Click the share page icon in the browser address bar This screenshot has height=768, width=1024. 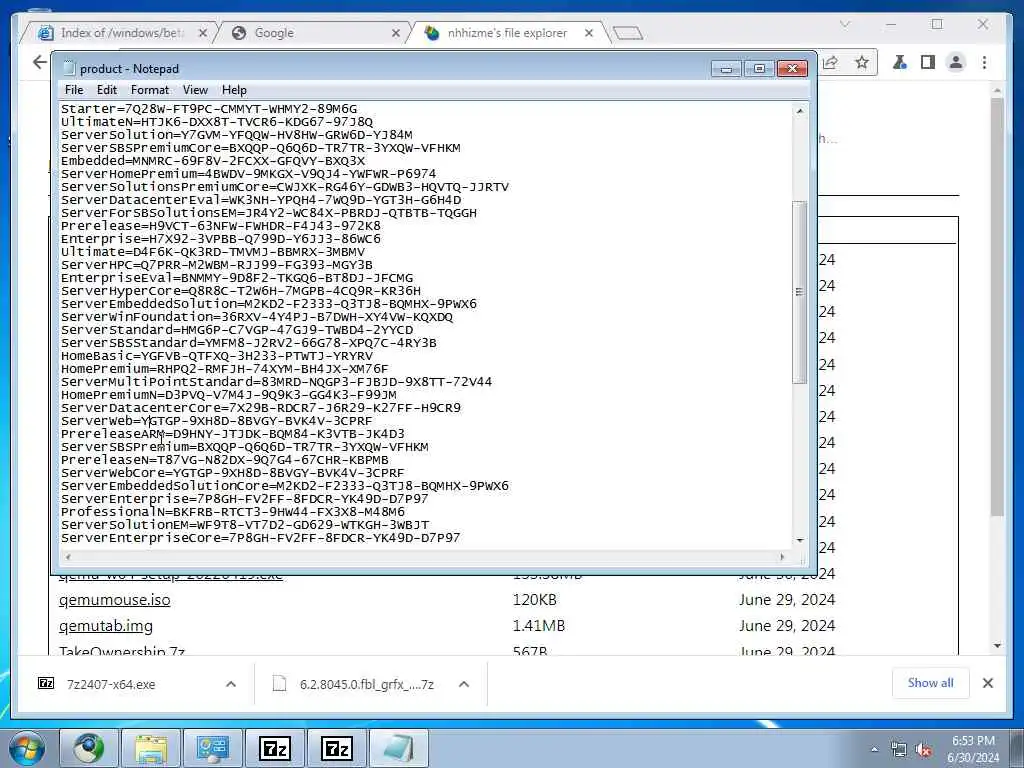[831, 62]
